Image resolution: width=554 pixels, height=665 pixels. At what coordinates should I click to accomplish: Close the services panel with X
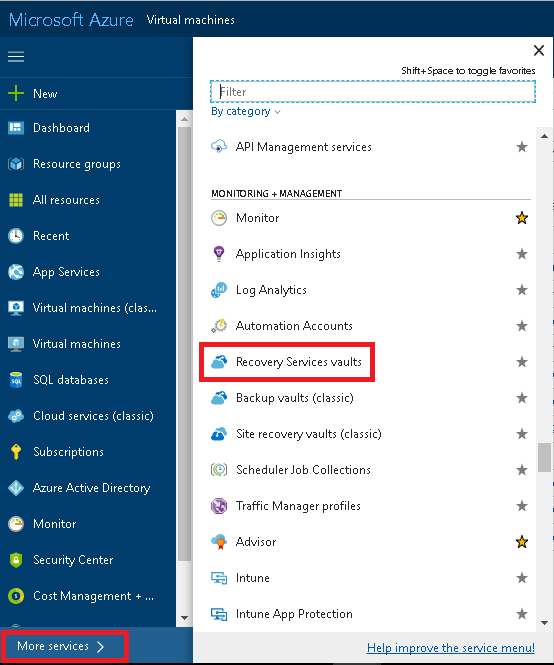[x=539, y=50]
